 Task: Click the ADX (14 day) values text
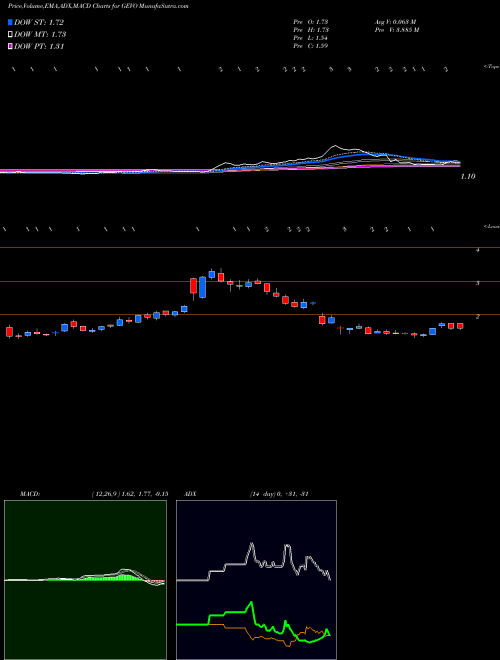click(278, 494)
